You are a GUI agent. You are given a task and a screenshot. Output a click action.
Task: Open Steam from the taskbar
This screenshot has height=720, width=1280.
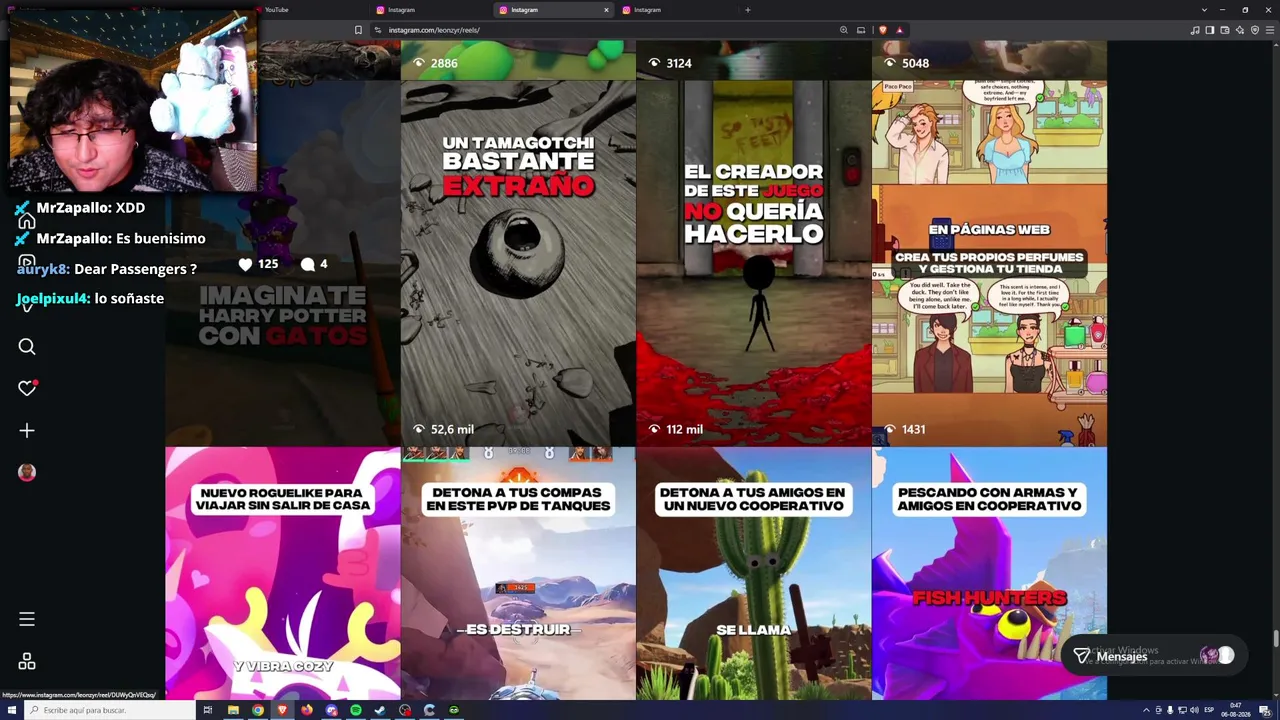pyautogui.click(x=380, y=710)
